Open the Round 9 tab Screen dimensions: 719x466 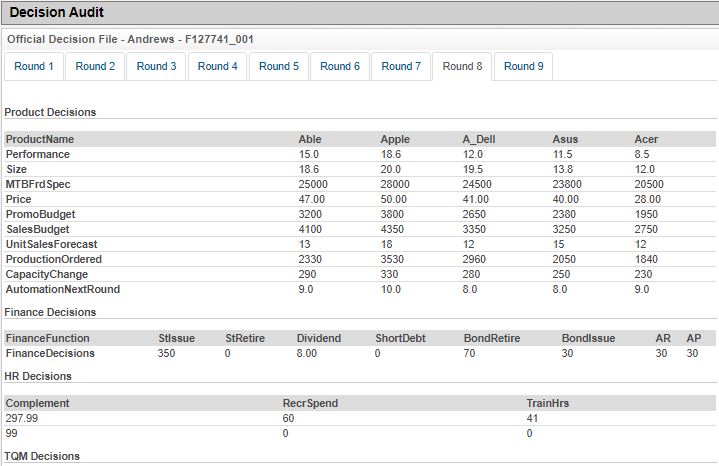pyautogui.click(x=523, y=67)
